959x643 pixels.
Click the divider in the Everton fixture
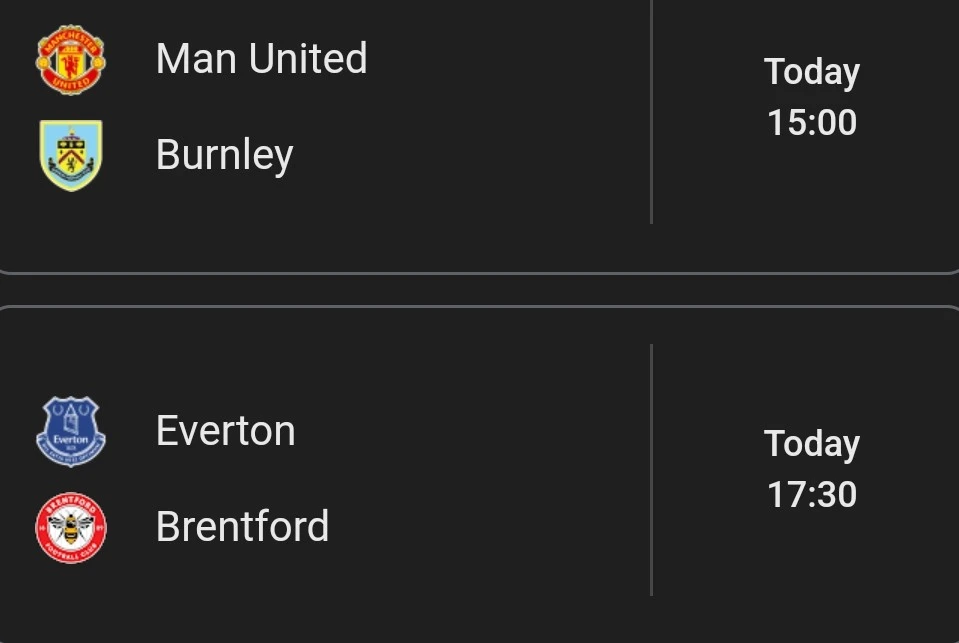pyautogui.click(x=651, y=470)
